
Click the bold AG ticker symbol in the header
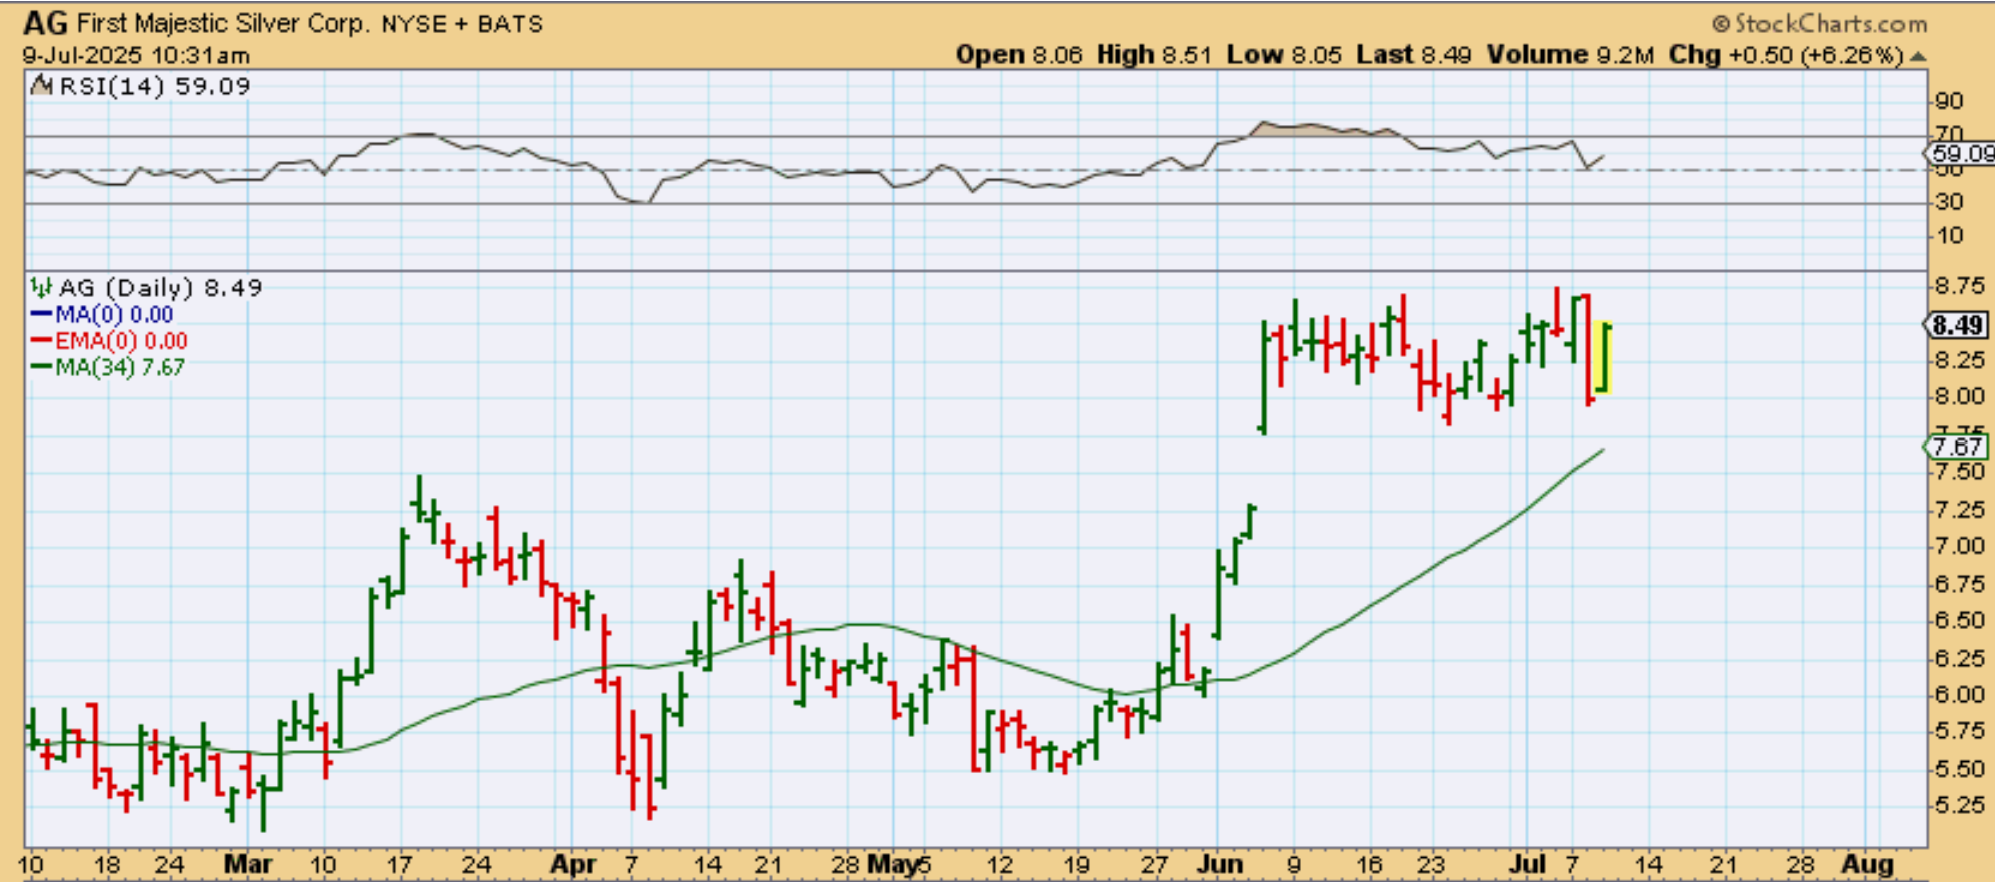[45, 22]
